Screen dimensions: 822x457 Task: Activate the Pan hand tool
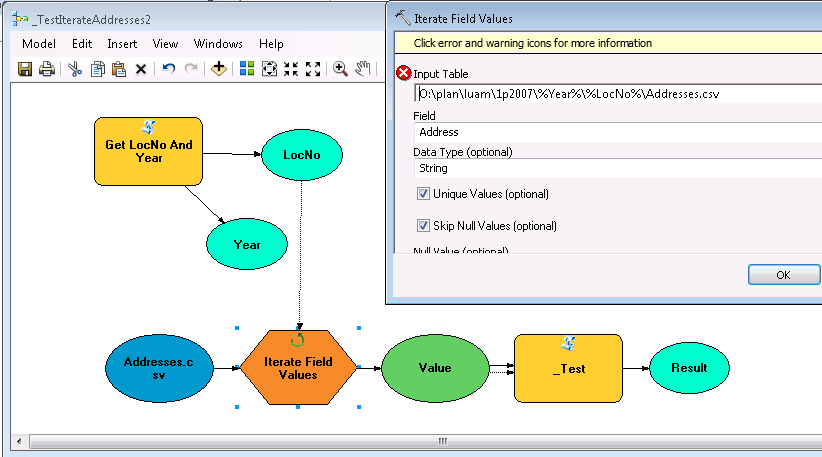tap(363, 69)
